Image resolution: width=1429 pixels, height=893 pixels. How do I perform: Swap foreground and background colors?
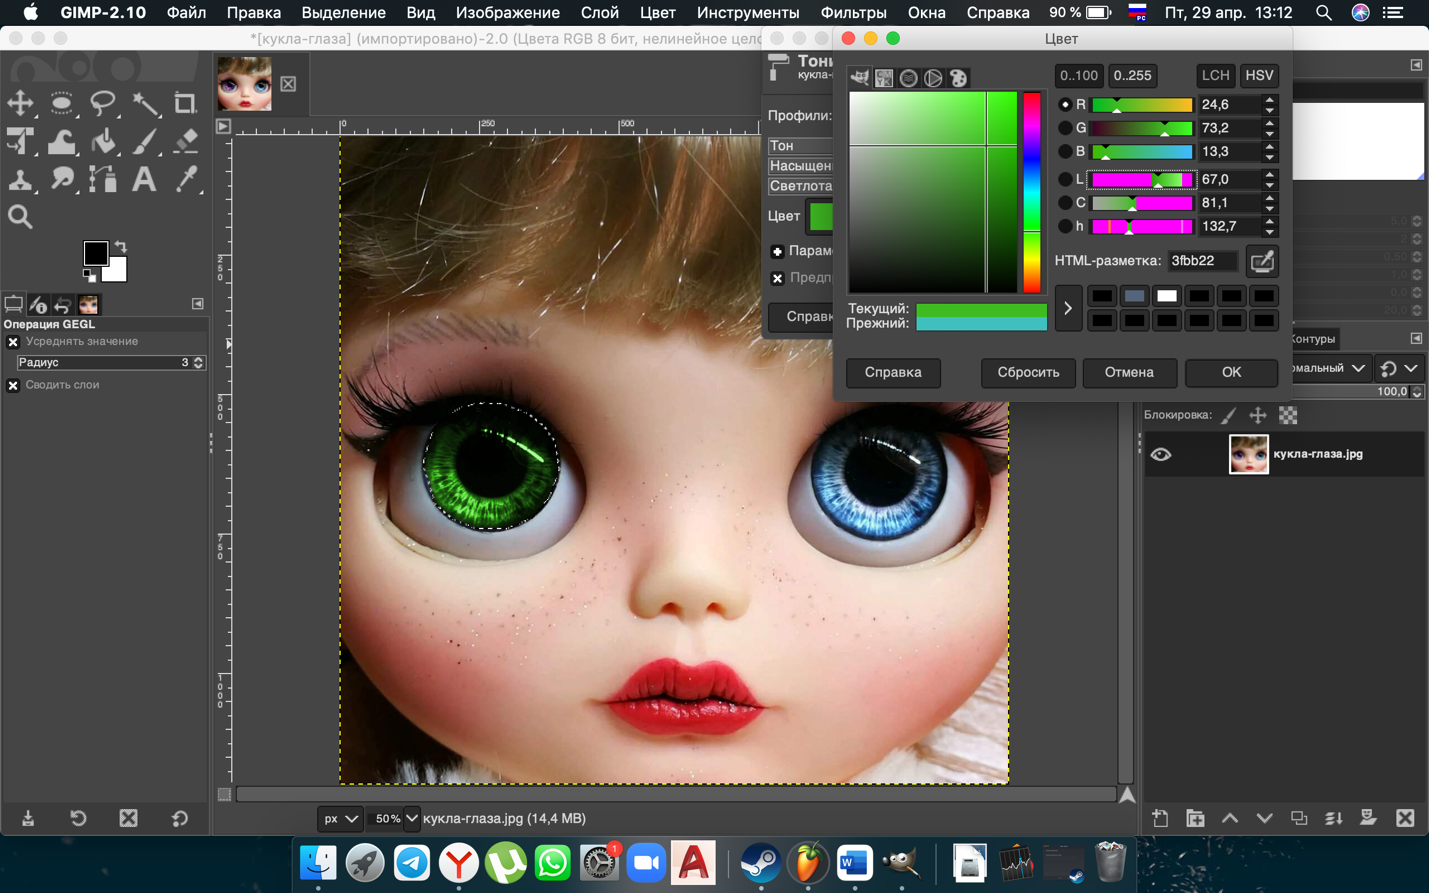click(121, 246)
